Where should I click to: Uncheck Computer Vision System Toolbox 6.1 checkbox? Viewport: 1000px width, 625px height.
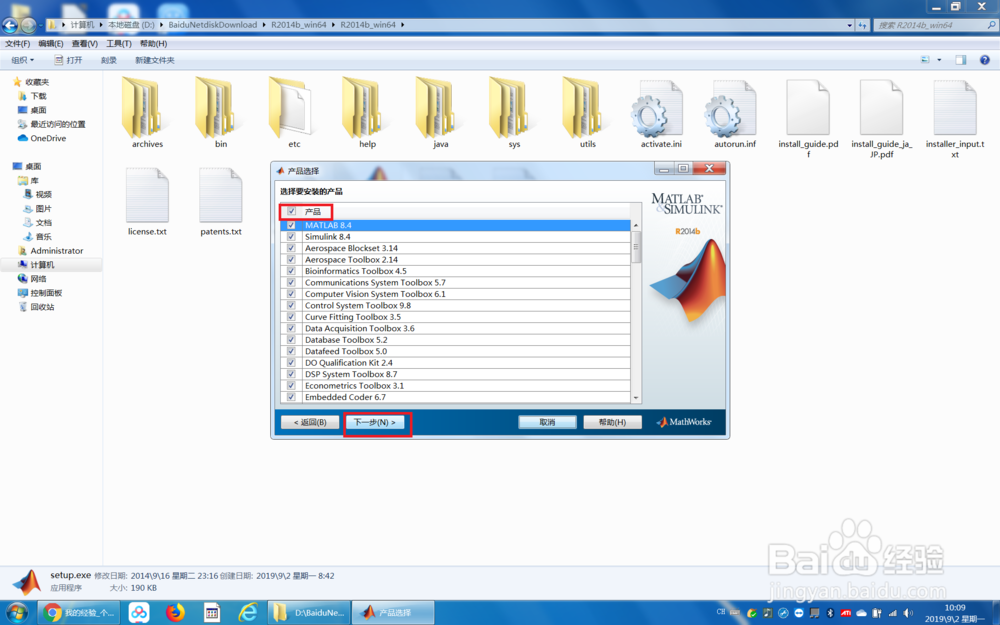click(x=291, y=294)
